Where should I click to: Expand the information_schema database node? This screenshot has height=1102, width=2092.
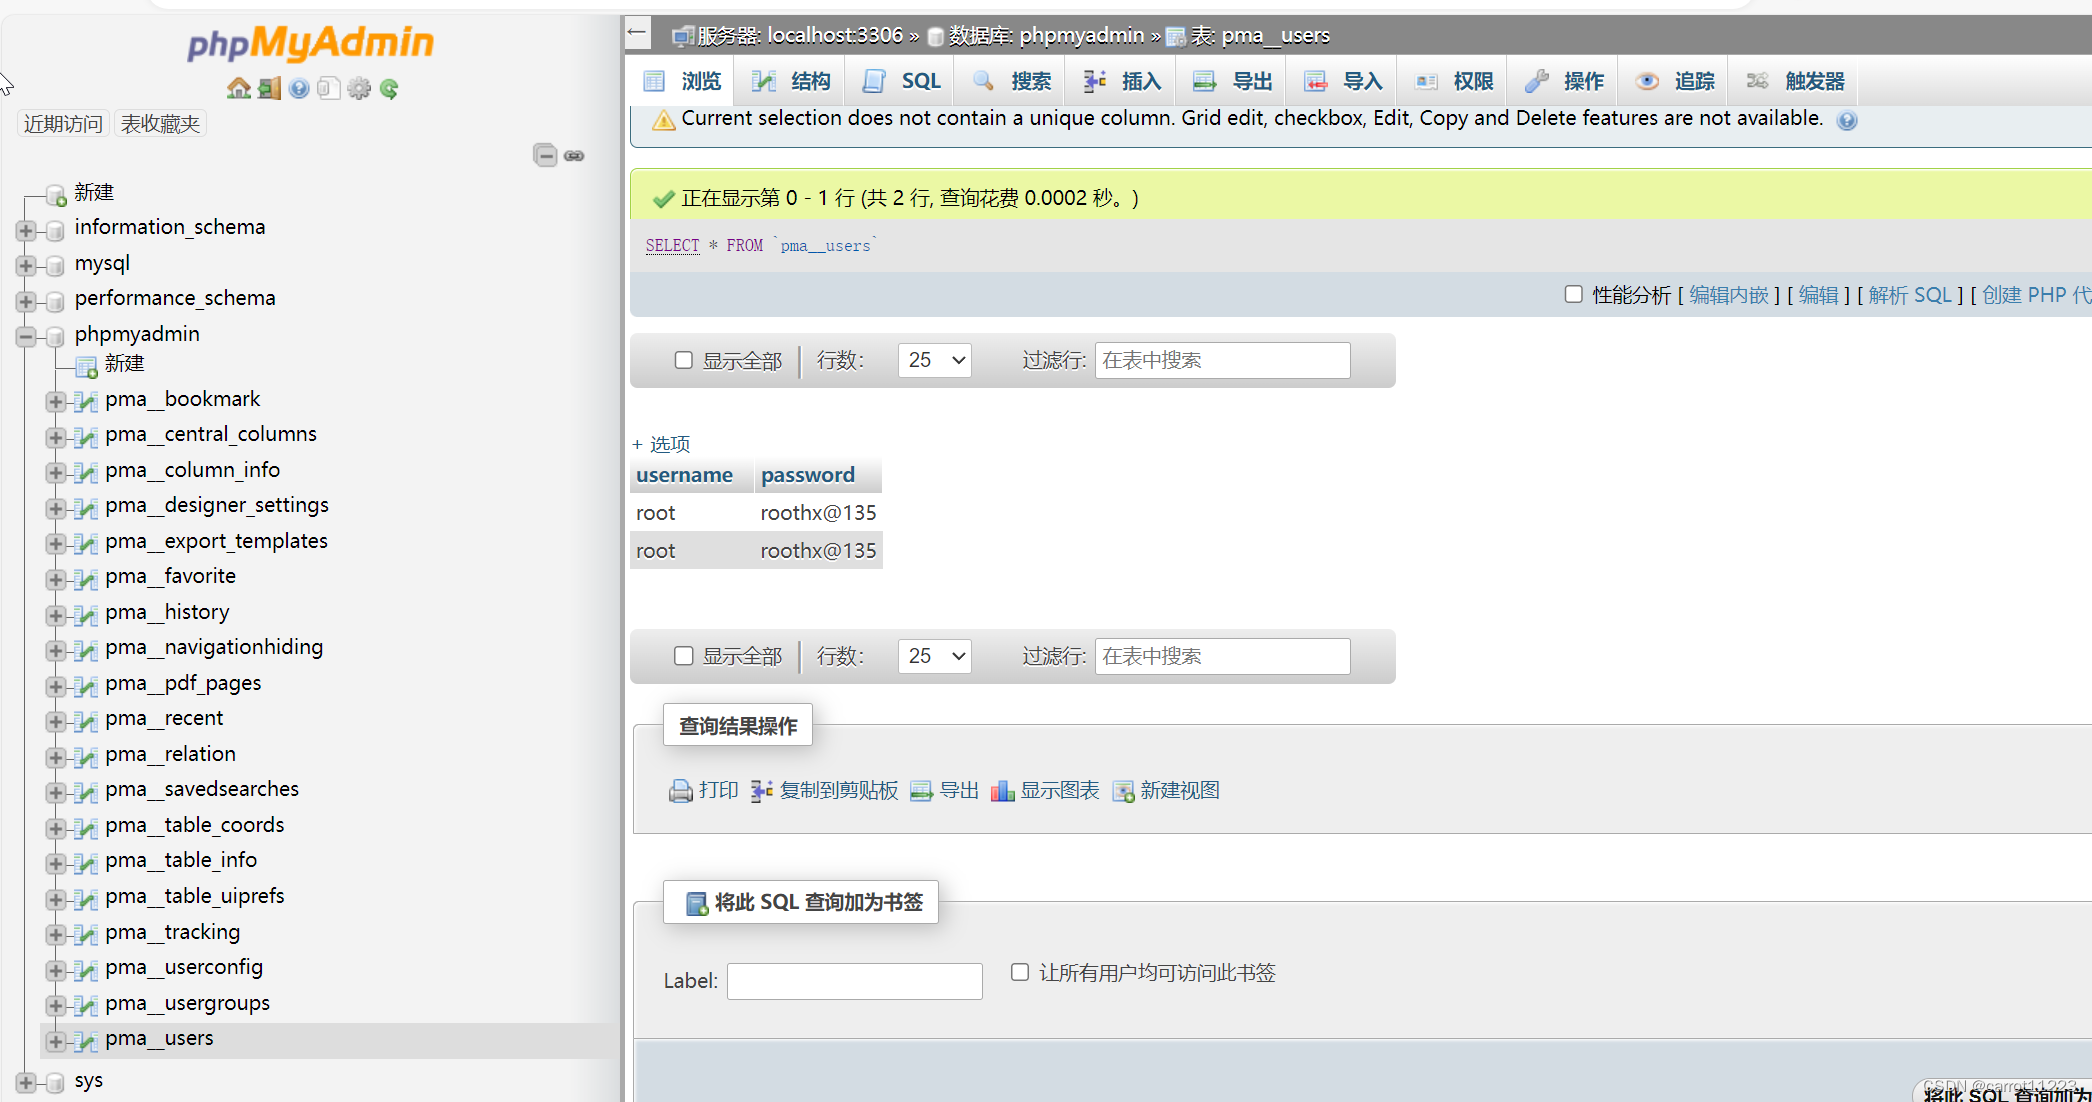[25, 230]
